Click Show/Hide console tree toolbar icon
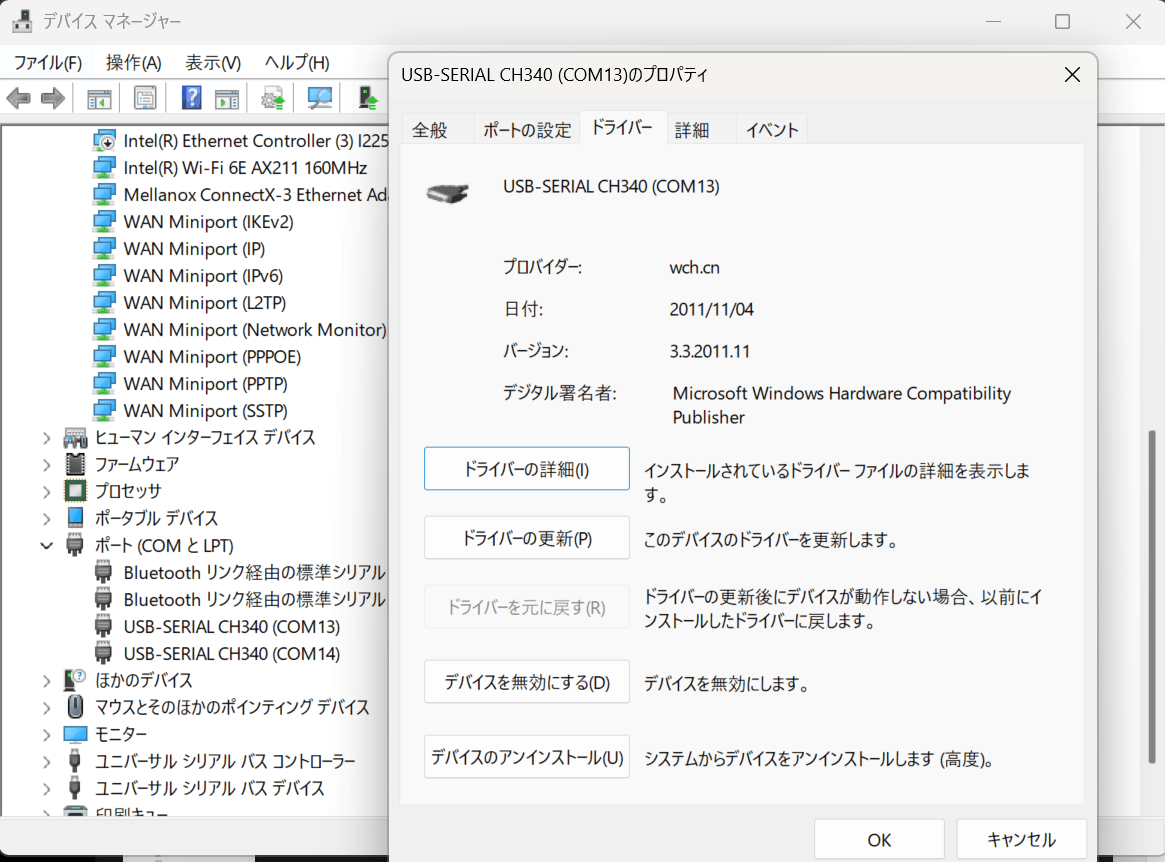Screen dimensions: 1165x862 tap(98, 98)
